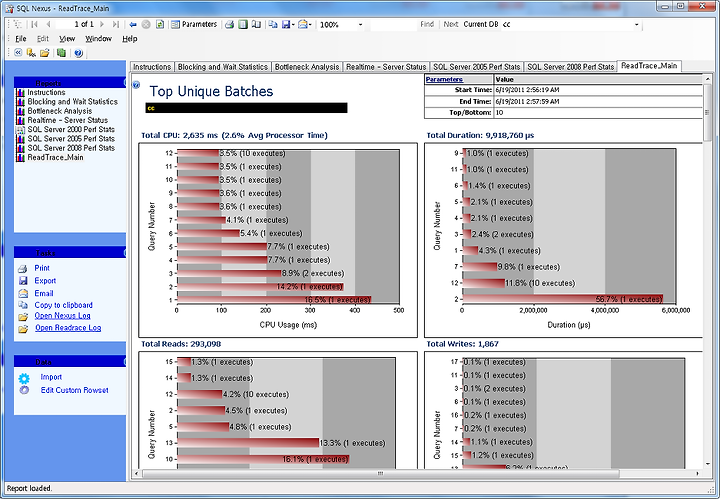Copy report using toolbar copy icon

[273, 24]
